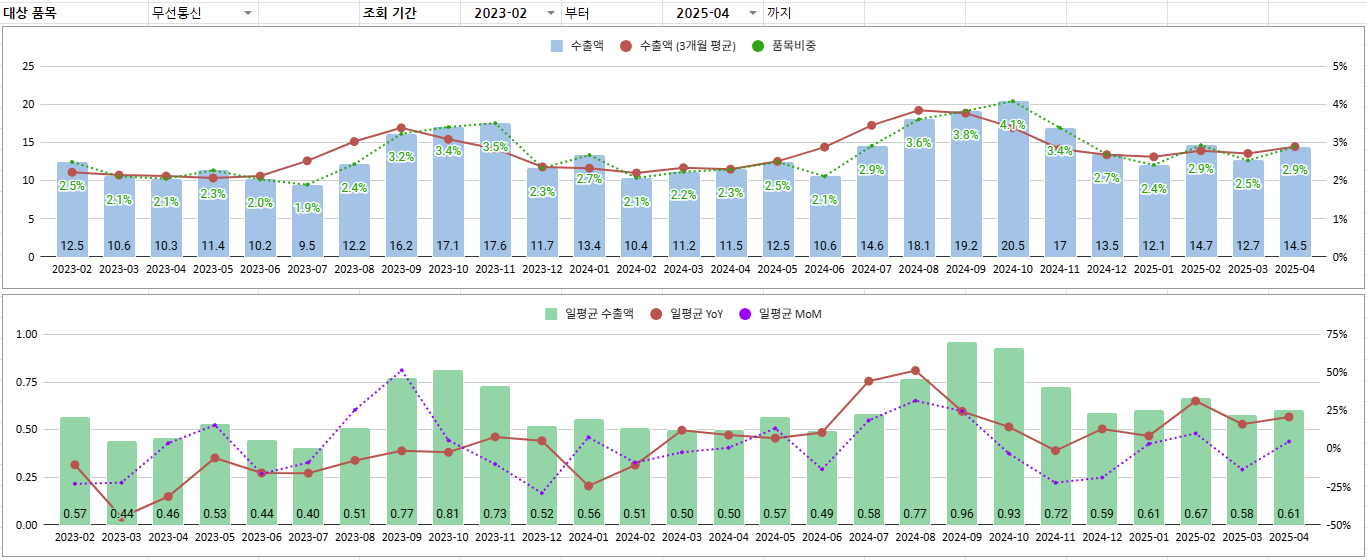This screenshot has width=1367, height=560.
Task: Expand the 2025-04 end period dropdown
Action: tap(753, 13)
